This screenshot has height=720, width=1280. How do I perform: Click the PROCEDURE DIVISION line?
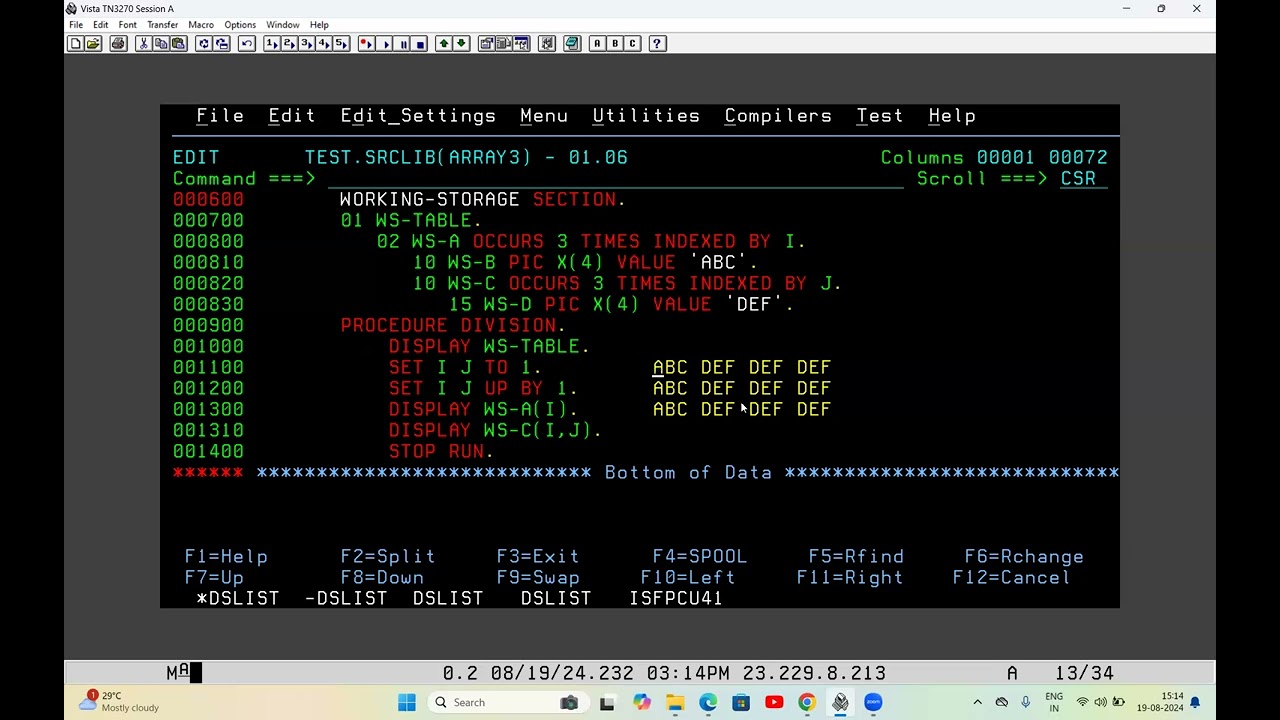point(453,326)
